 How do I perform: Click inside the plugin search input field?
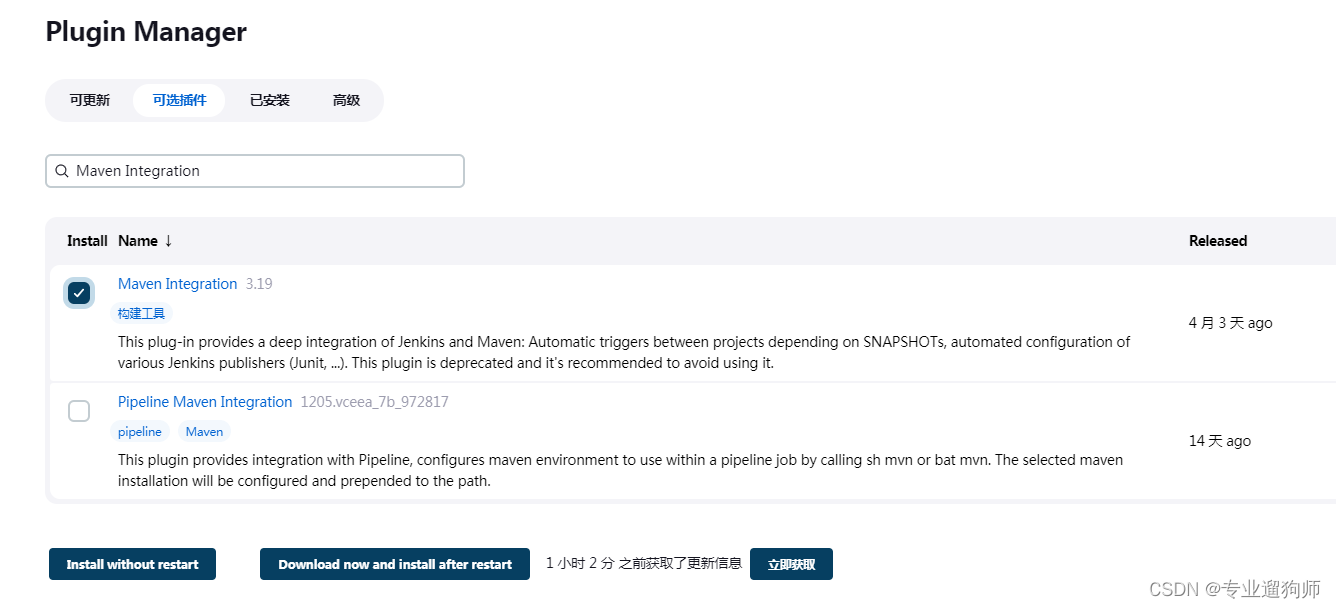(x=255, y=171)
